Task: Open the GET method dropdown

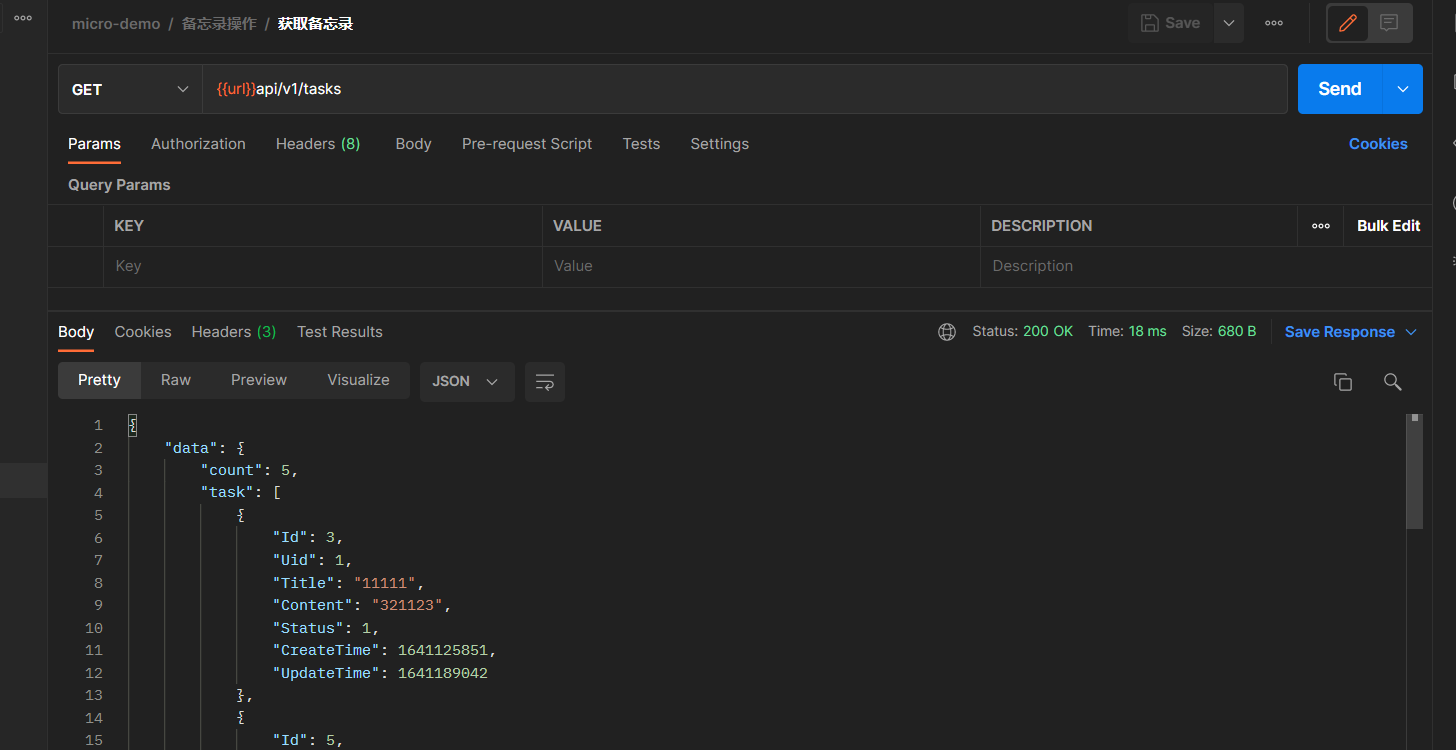Action: (130, 89)
